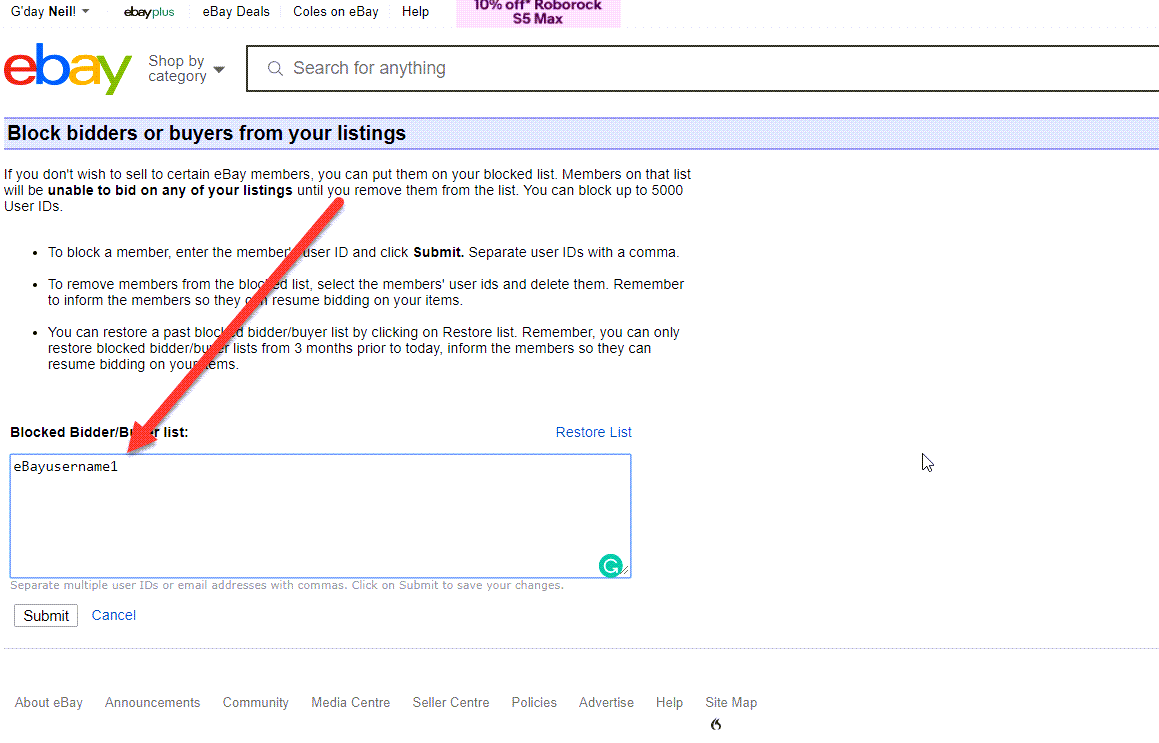This screenshot has width=1159, height=743.
Task: Click the 'eBayusername1' entry text
Action: 66,467
